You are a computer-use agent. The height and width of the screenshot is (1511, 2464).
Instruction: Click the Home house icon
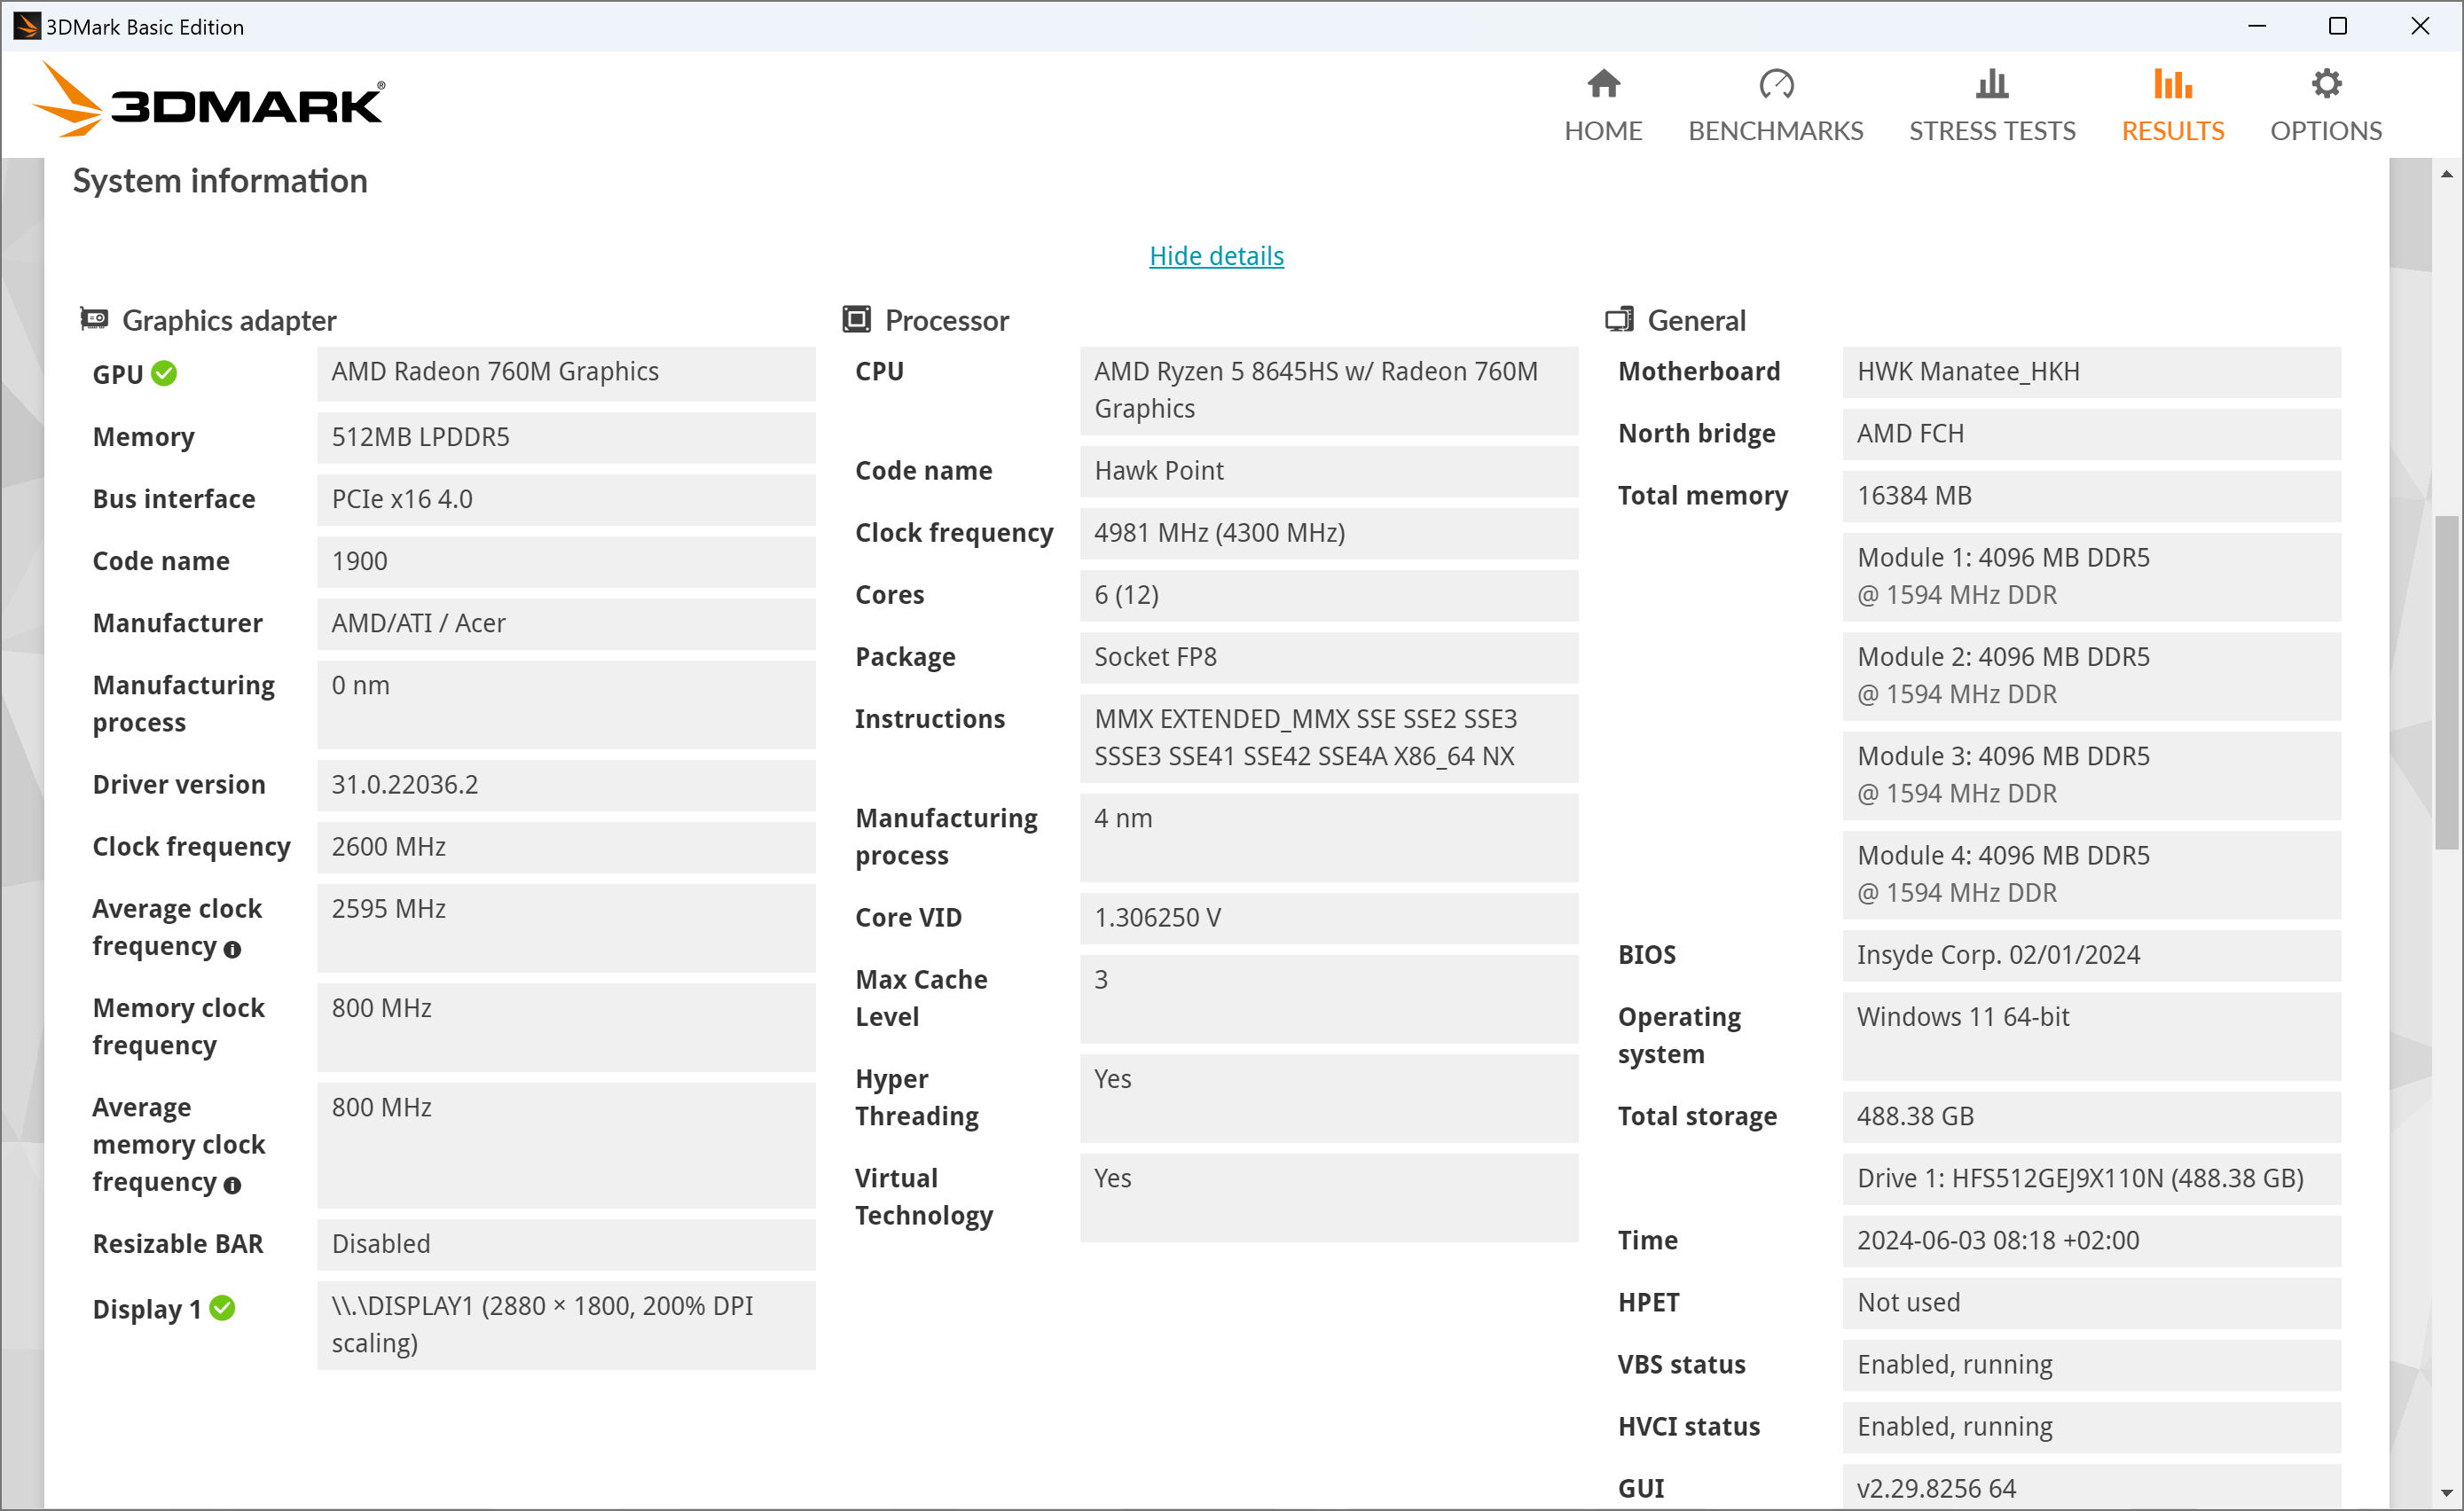click(1603, 83)
